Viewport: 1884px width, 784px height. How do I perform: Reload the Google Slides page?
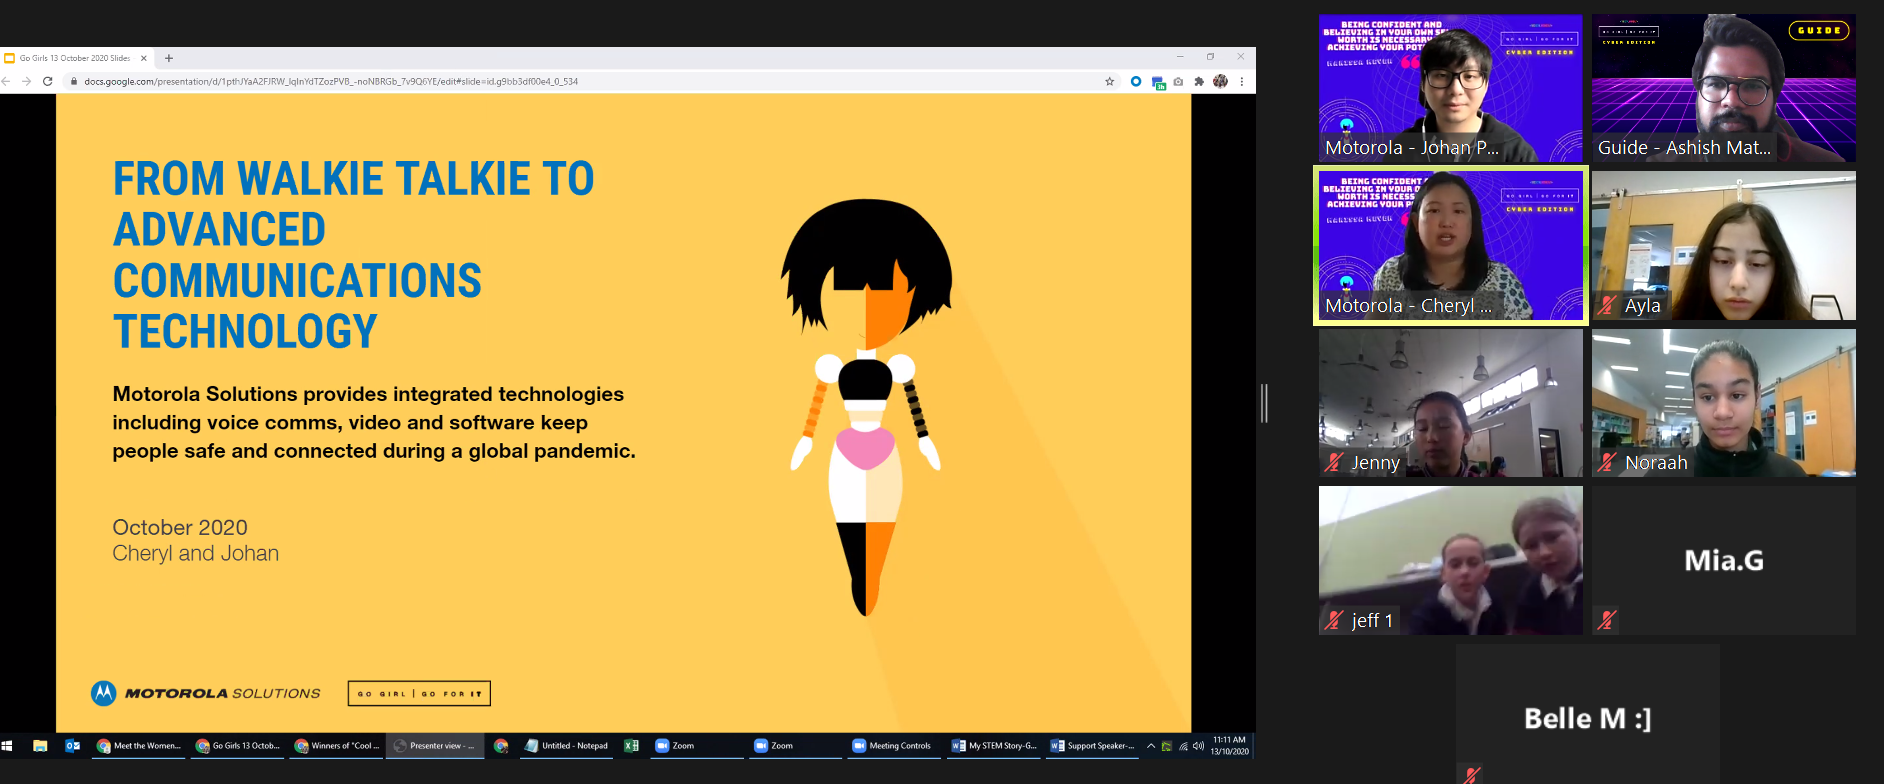[47, 81]
